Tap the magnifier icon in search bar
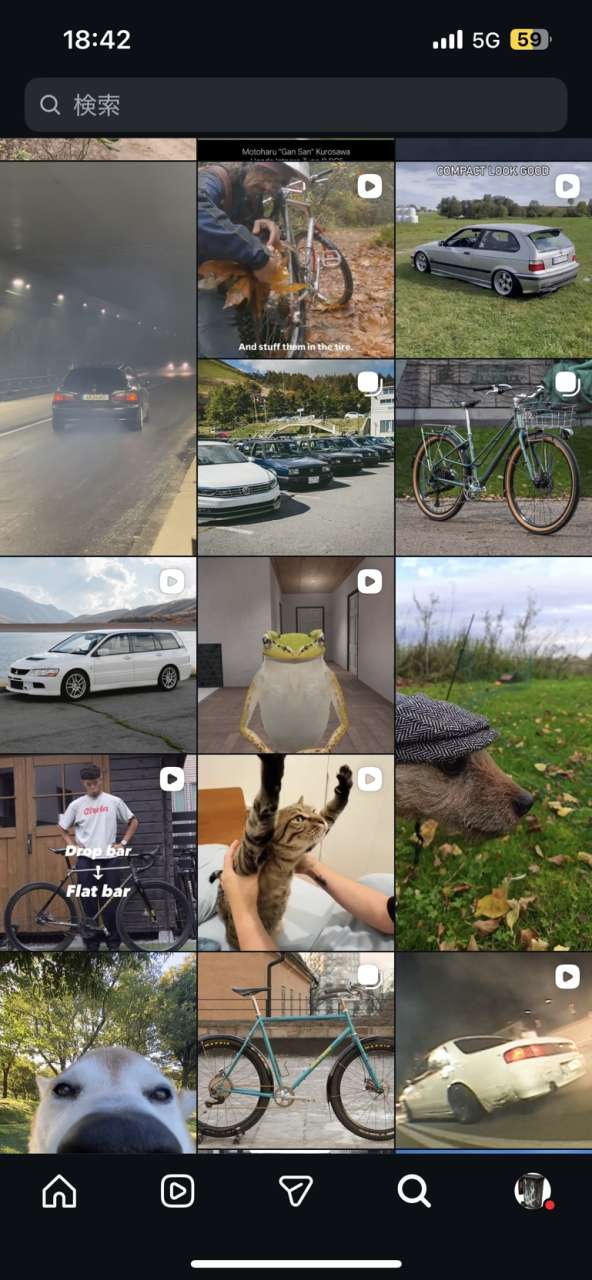The image size is (592, 1280). (x=50, y=105)
